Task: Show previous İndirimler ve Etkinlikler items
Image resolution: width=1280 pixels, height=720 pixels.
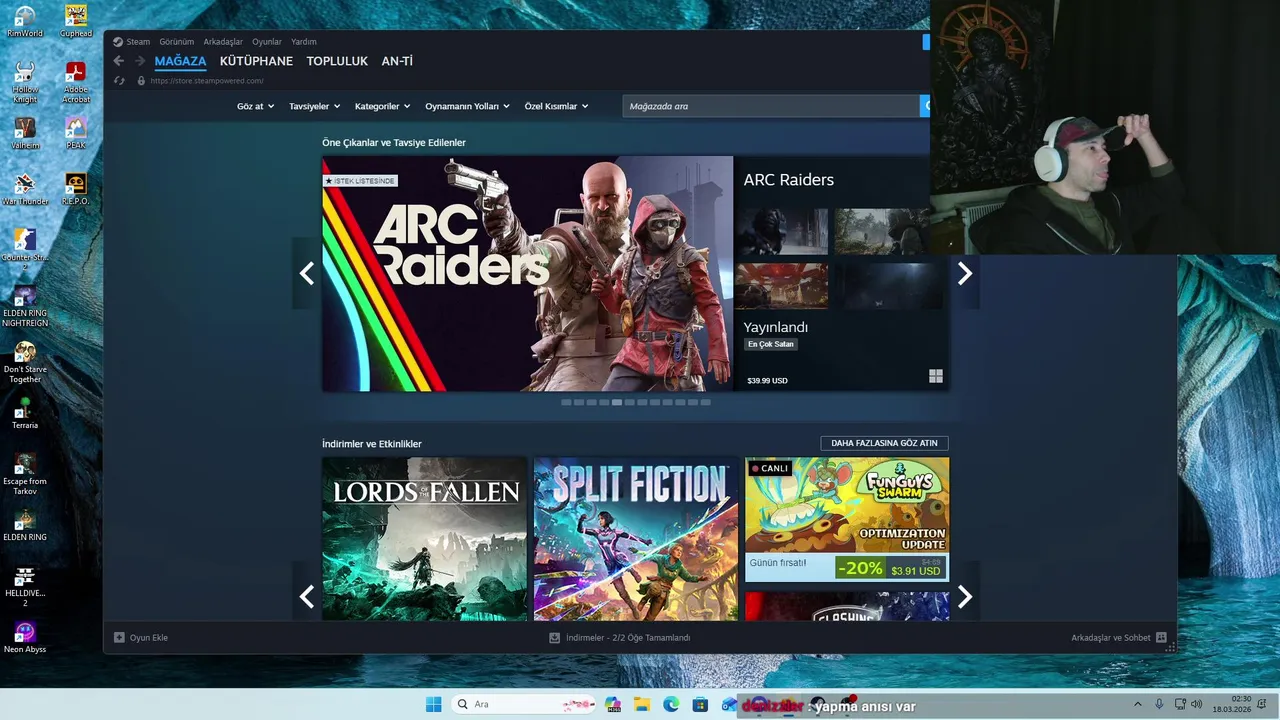Action: (306, 597)
